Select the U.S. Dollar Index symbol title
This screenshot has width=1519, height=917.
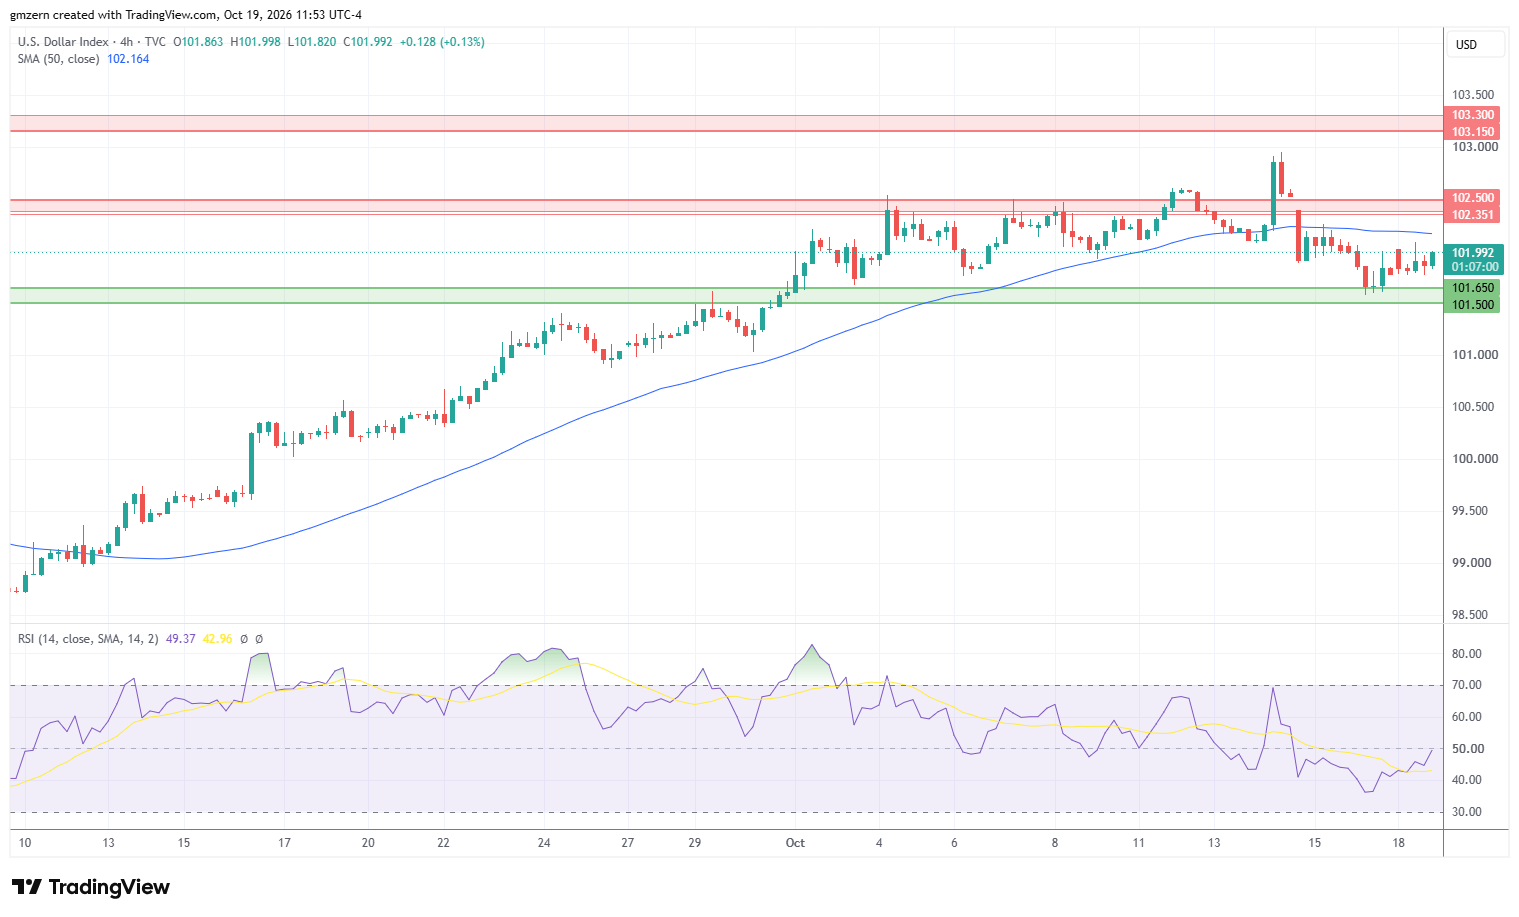[x=63, y=42]
